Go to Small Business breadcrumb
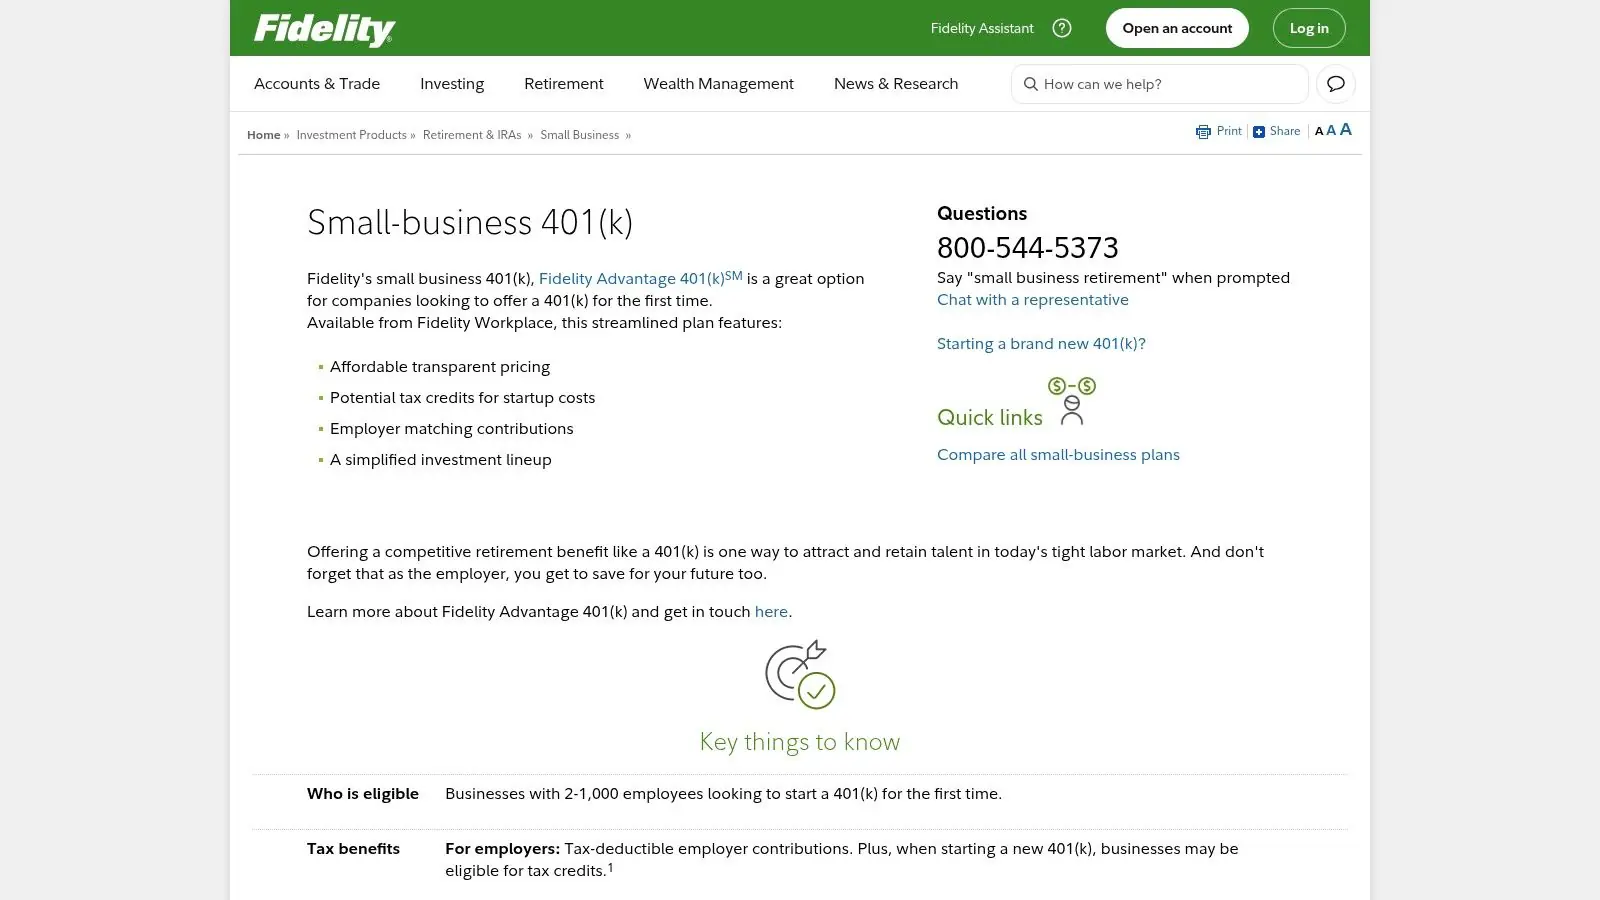This screenshot has width=1600, height=900. pos(580,135)
